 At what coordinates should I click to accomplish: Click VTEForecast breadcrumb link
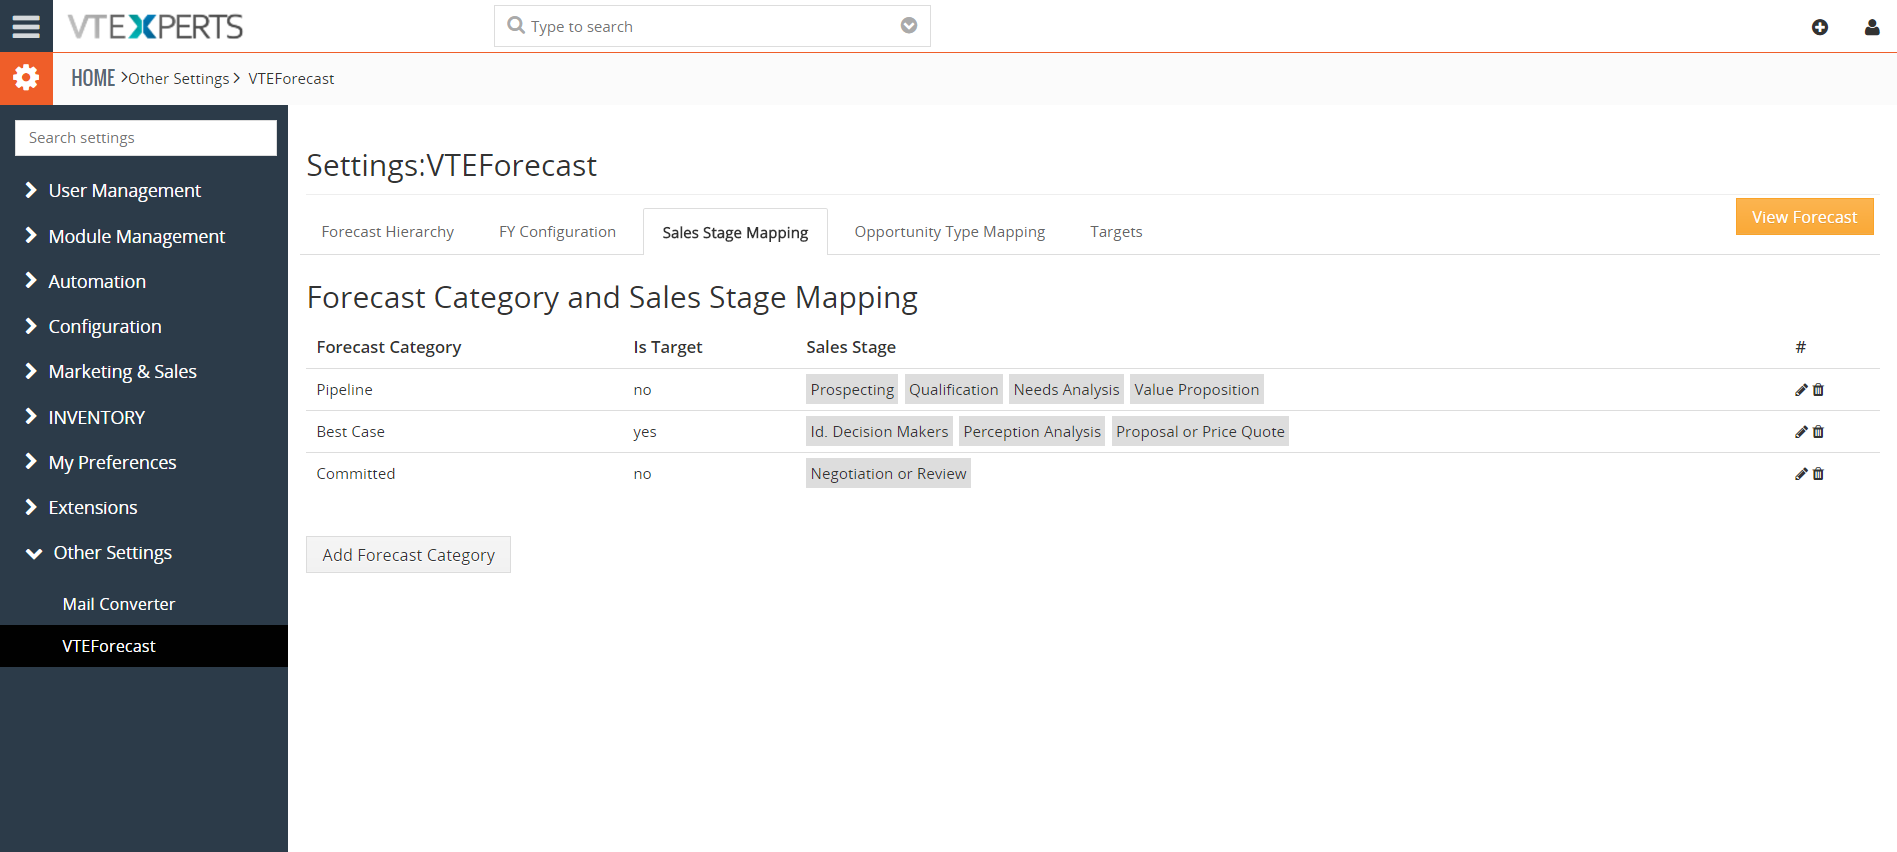(x=291, y=79)
